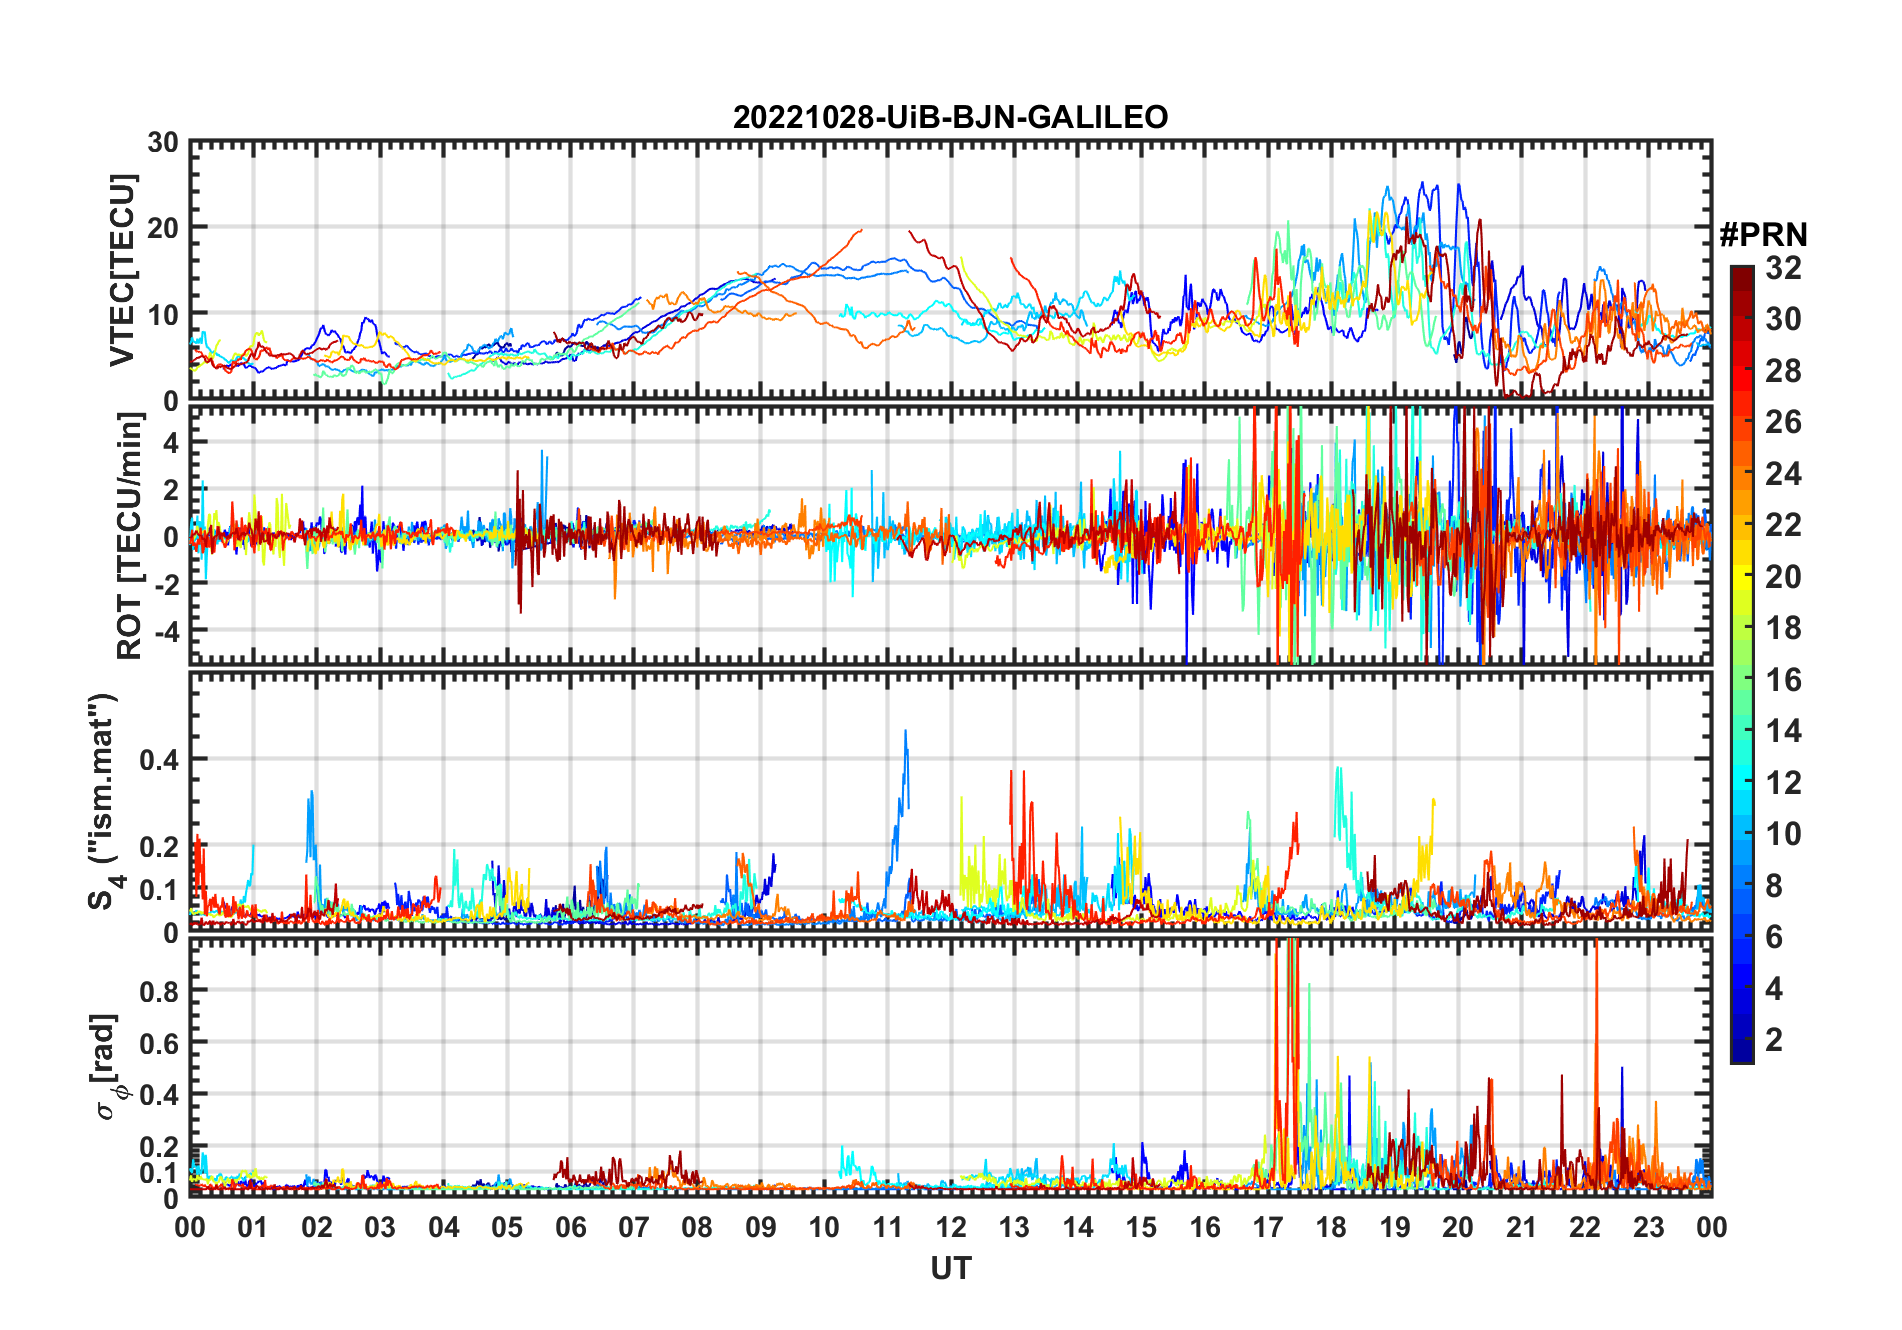1902x1330 pixels.
Task: Click inside the ROT plot panel
Action: coord(951,534)
